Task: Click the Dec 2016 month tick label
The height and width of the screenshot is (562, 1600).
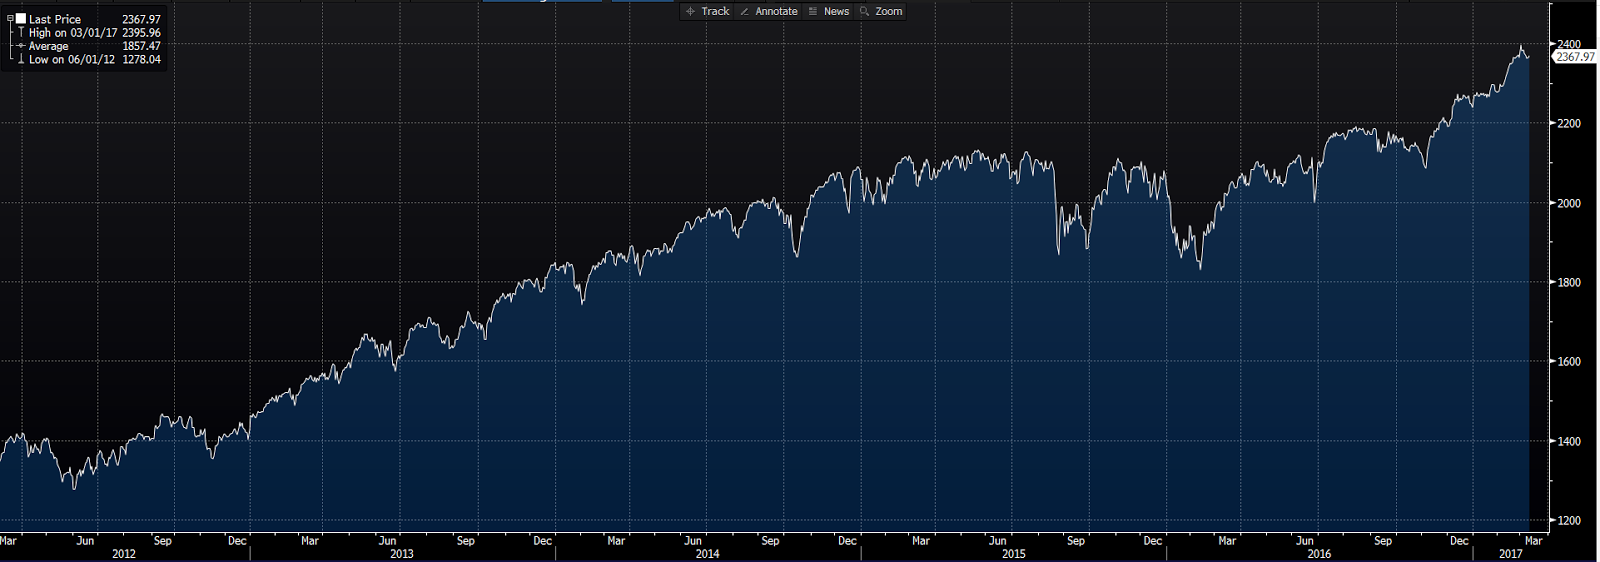Action: [1459, 541]
